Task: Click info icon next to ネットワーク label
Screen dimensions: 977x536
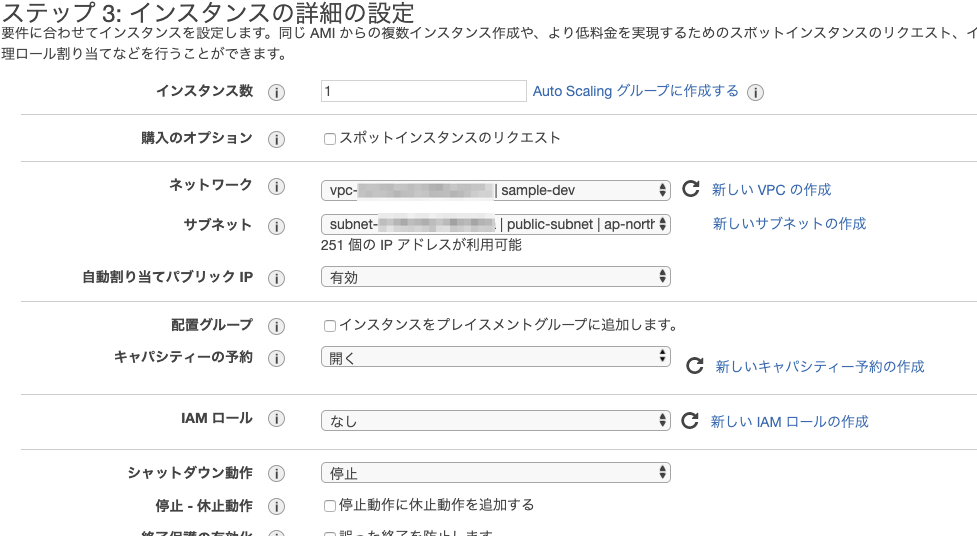Action: tap(277, 188)
